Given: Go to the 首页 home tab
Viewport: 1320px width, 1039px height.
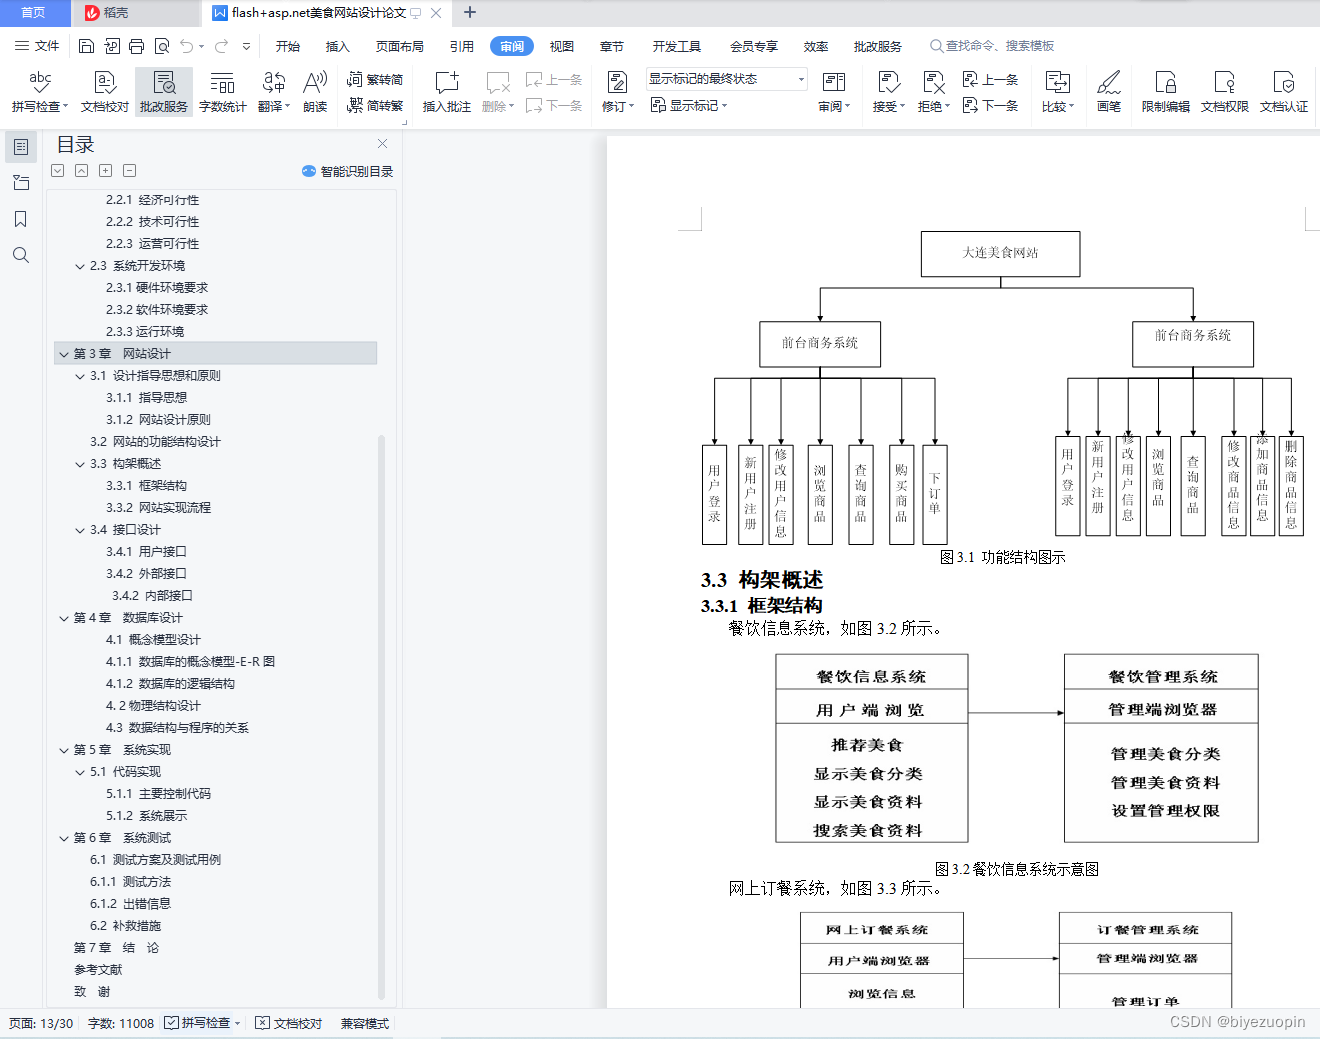Looking at the screenshot, I should [34, 13].
